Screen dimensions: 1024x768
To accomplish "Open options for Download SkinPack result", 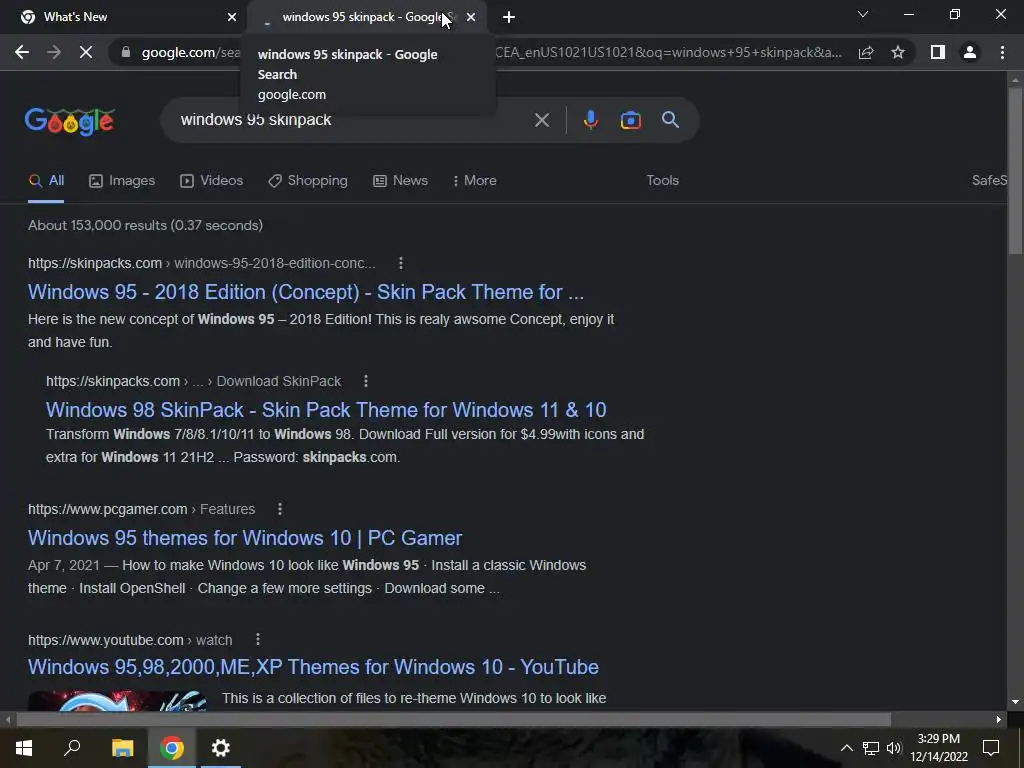I will click(x=366, y=381).
